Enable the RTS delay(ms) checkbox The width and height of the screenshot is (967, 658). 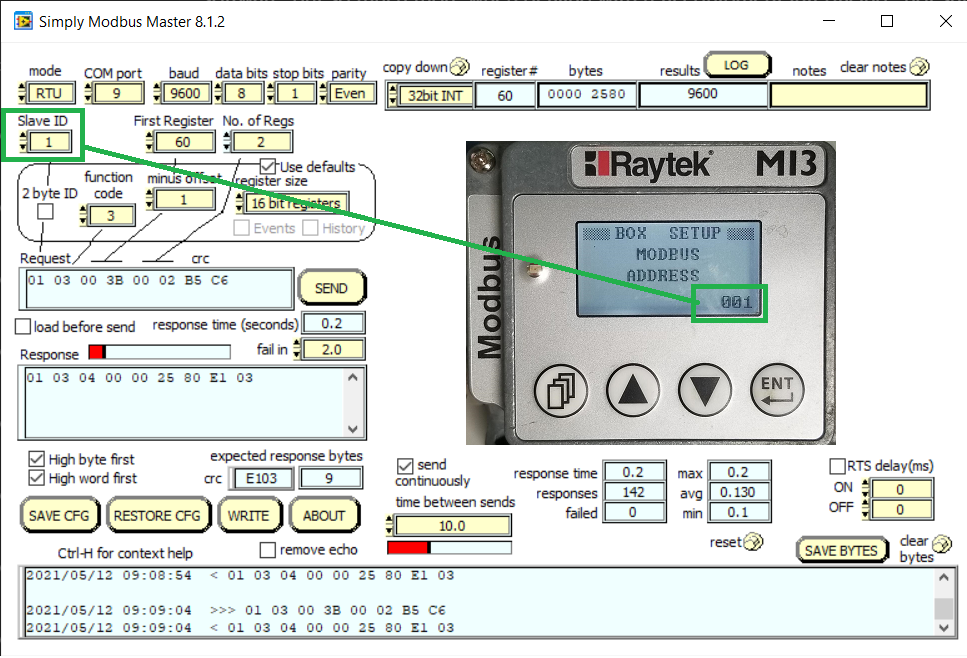(837, 466)
